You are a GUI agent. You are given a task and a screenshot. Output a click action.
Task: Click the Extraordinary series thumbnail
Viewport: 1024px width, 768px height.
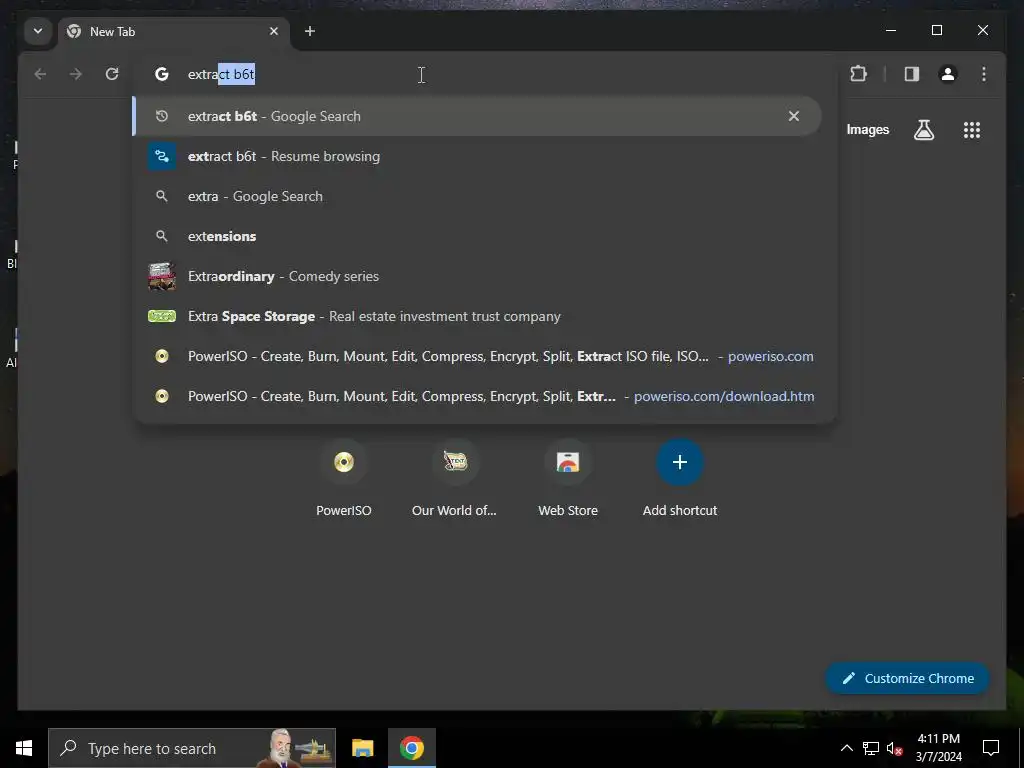[162, 276]
